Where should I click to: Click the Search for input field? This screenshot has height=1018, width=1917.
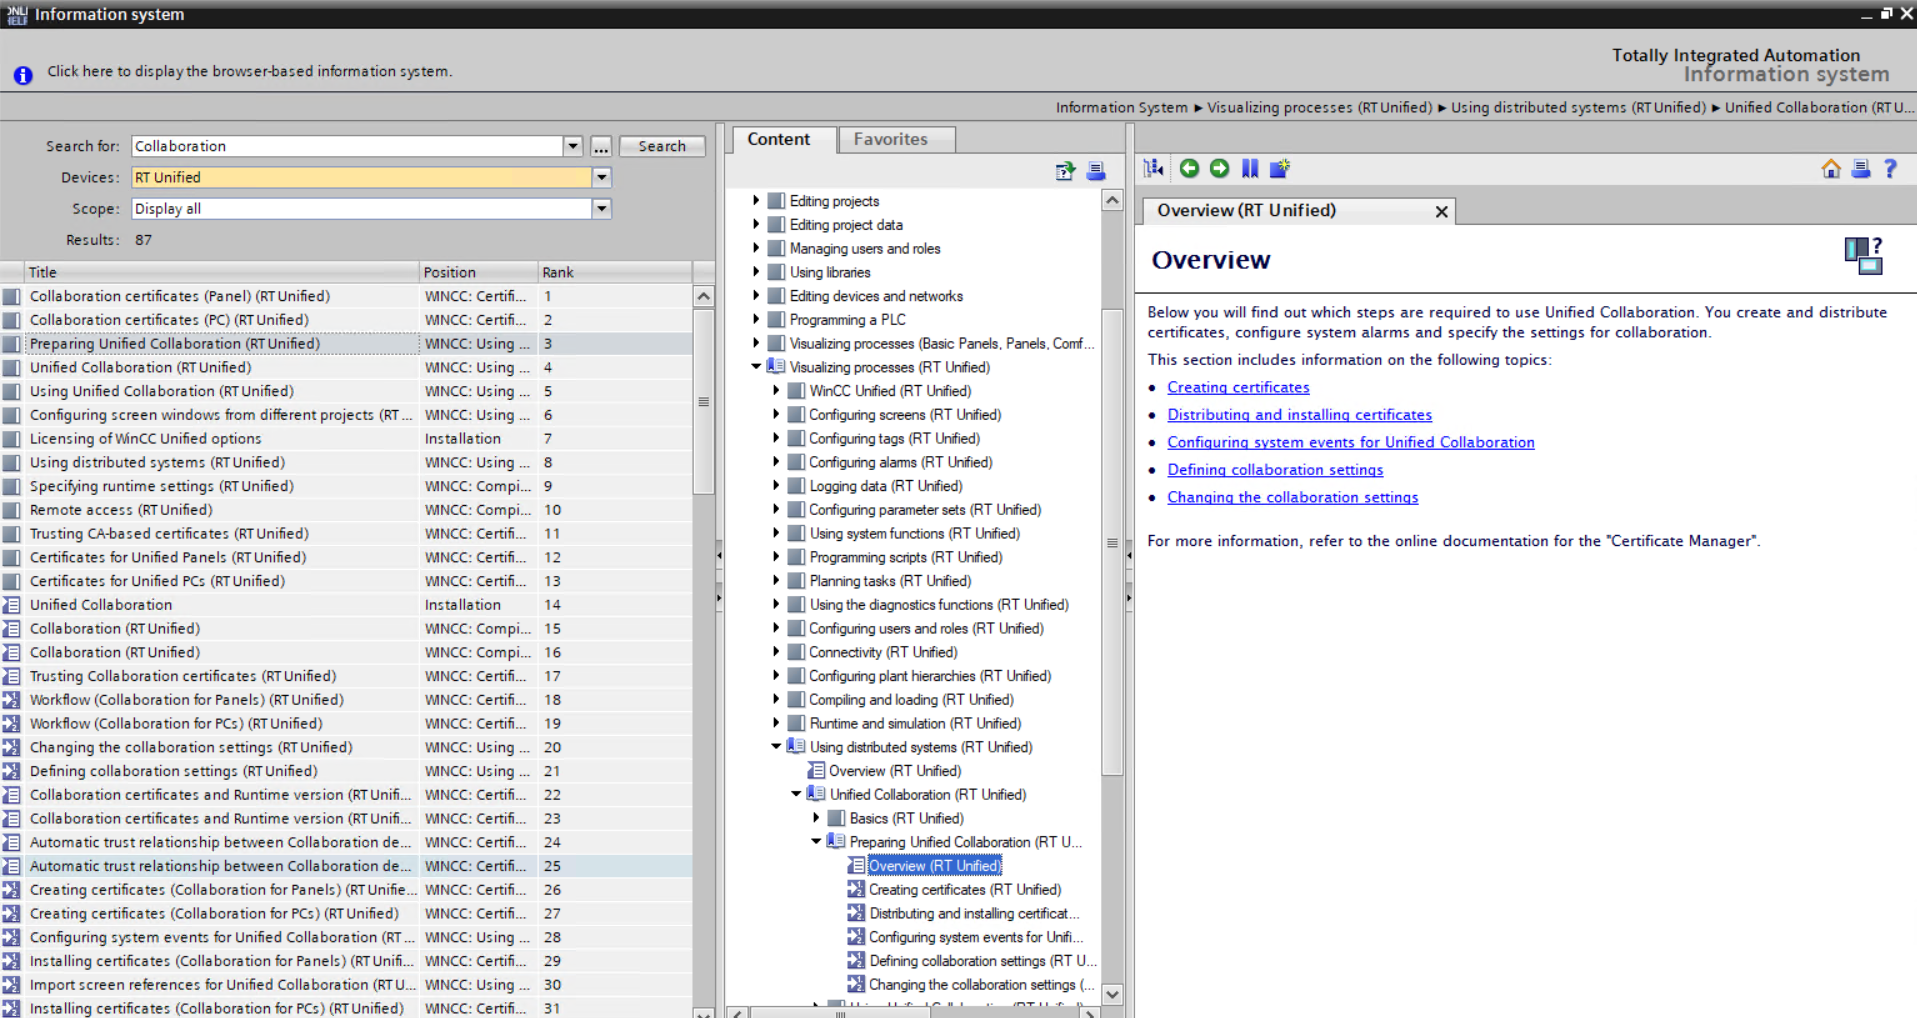click(x=346, y=146)
